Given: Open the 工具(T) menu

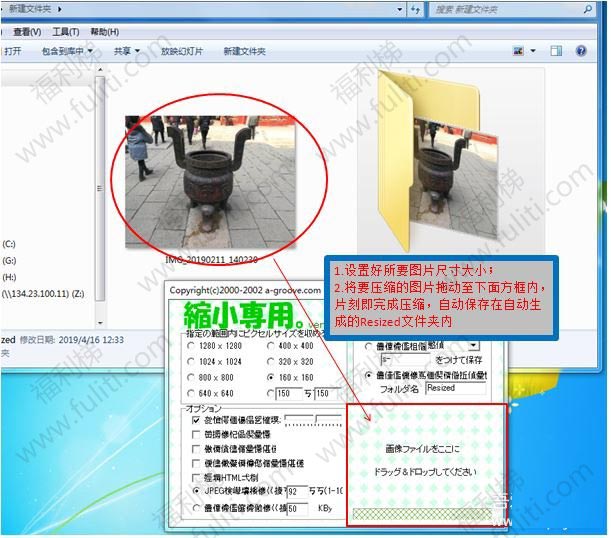Looking at the screenshot, I should point(65,32).
